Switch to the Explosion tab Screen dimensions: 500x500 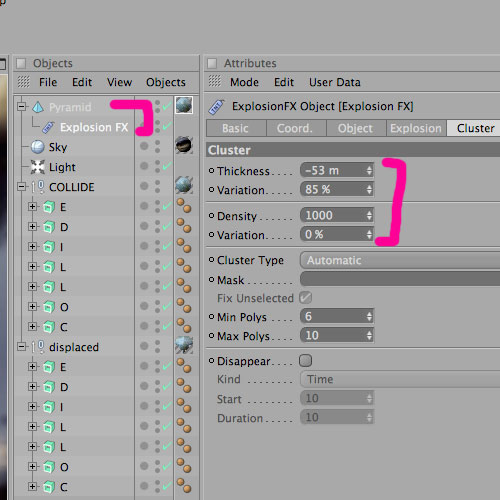416,128
